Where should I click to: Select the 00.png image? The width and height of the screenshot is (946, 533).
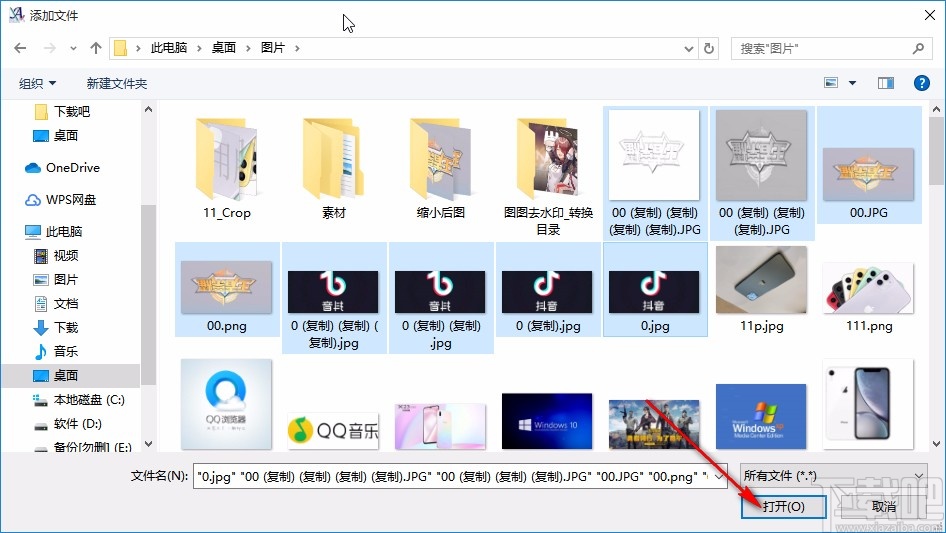point(227,290)
